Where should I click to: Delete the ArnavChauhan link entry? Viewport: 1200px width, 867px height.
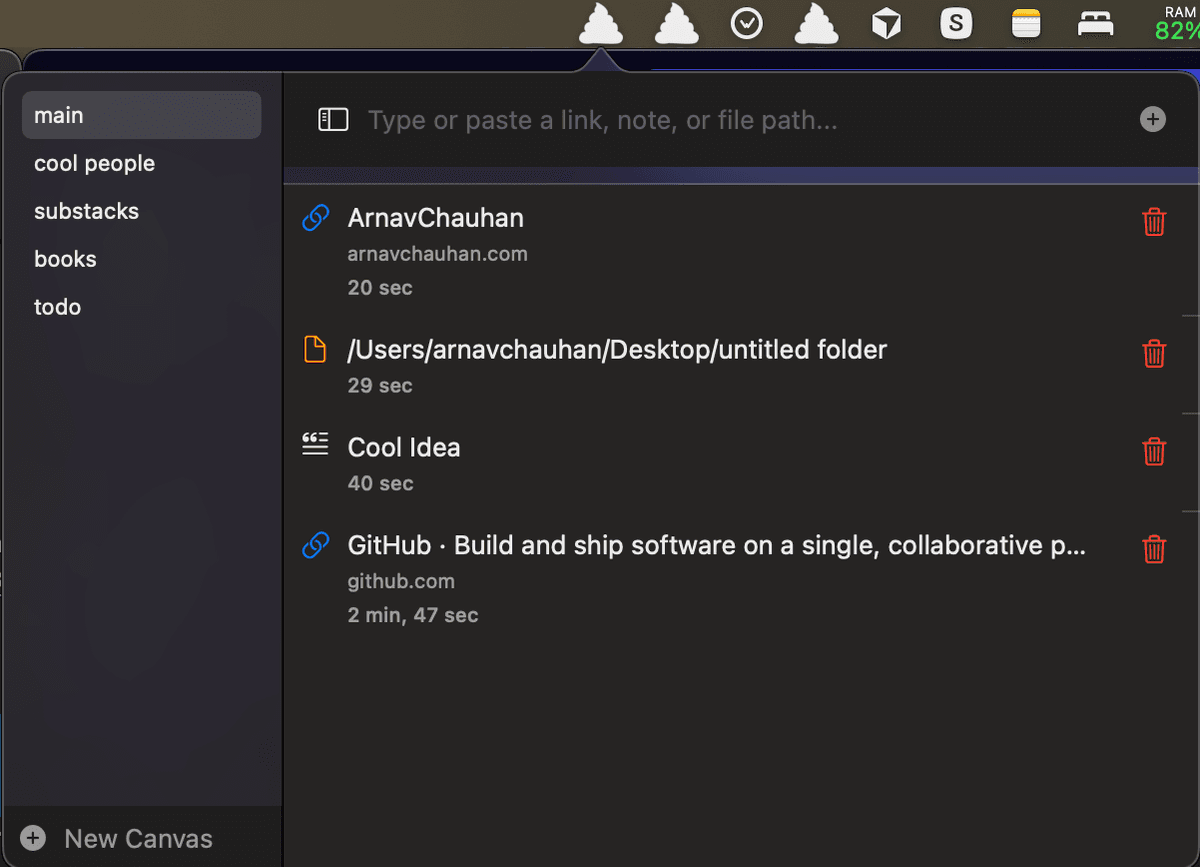click(1154, 221)
